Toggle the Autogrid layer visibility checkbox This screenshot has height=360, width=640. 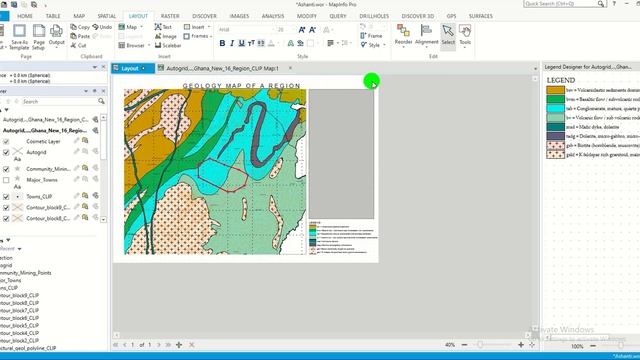pos(6,152)
